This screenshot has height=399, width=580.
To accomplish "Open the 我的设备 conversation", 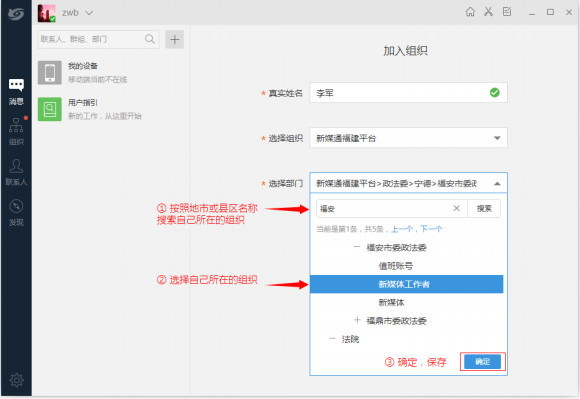I will pyautogui.click(x=111, y=72).
